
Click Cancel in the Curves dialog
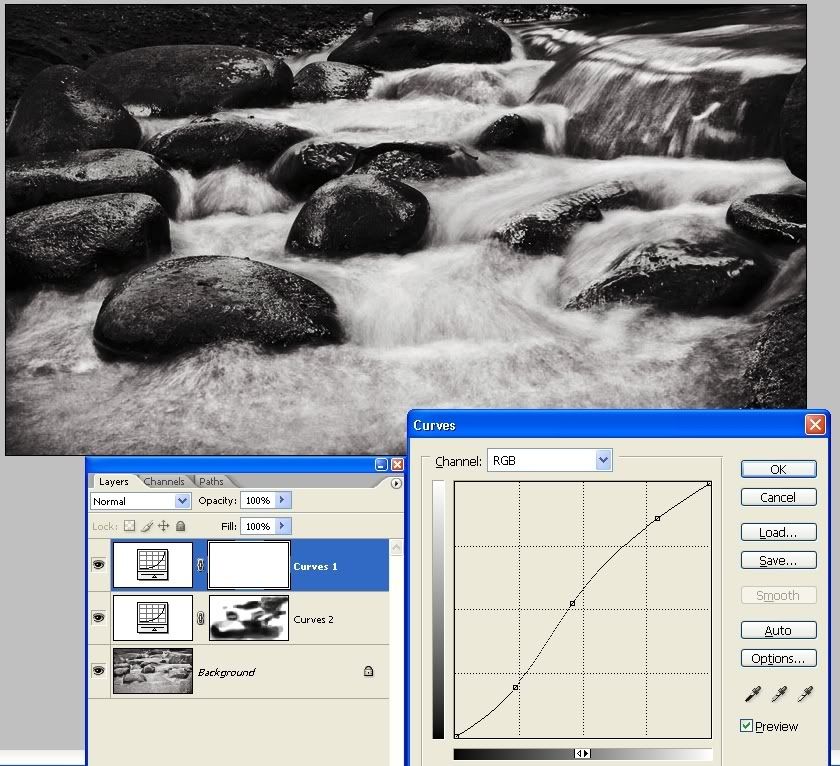coord(778,497)
